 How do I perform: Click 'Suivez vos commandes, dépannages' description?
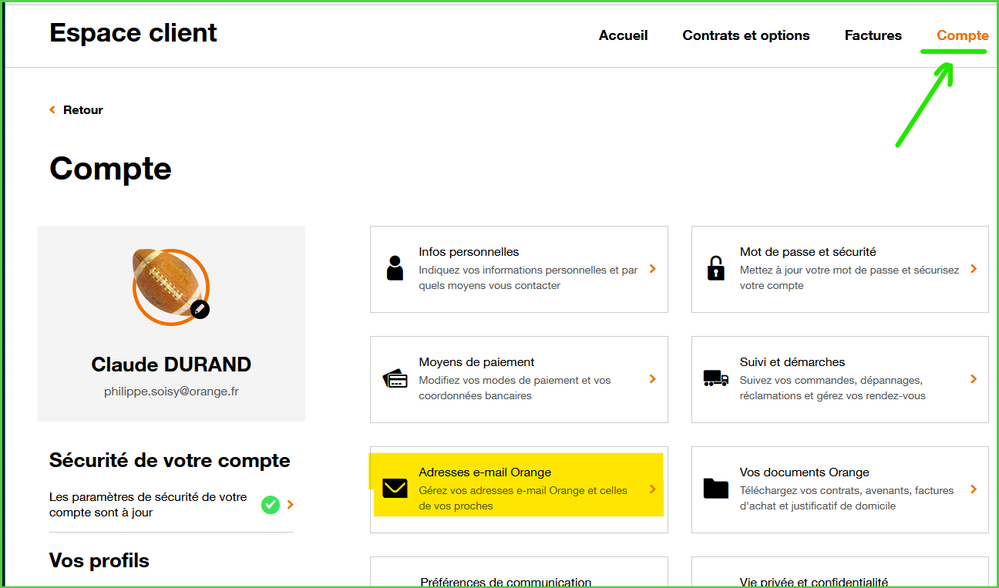[833, 388]
